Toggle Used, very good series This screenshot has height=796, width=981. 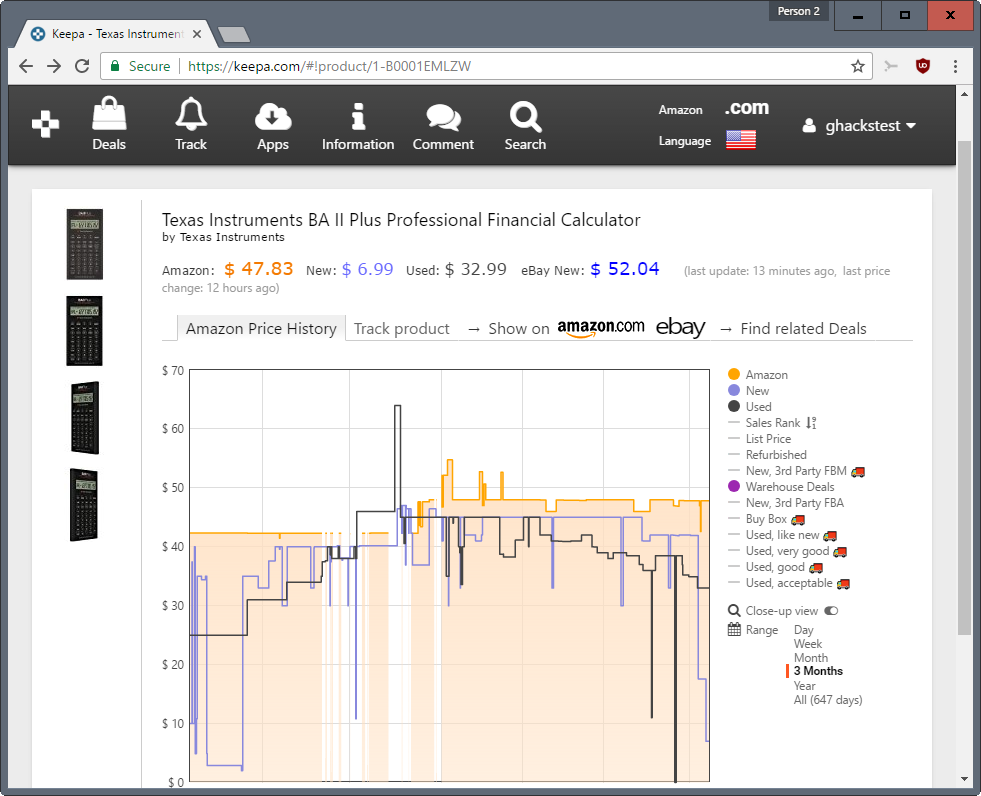point(788,551)
